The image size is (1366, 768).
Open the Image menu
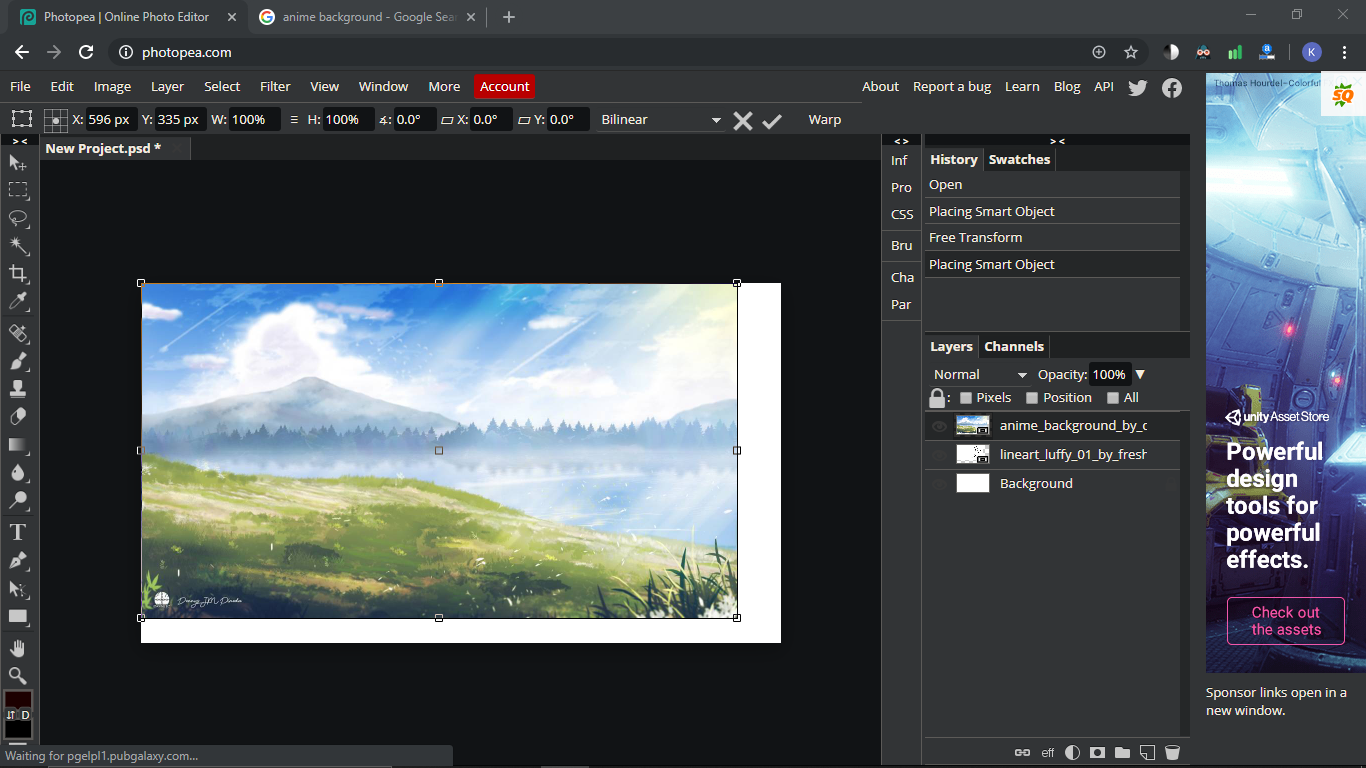[x=112, y=87]
